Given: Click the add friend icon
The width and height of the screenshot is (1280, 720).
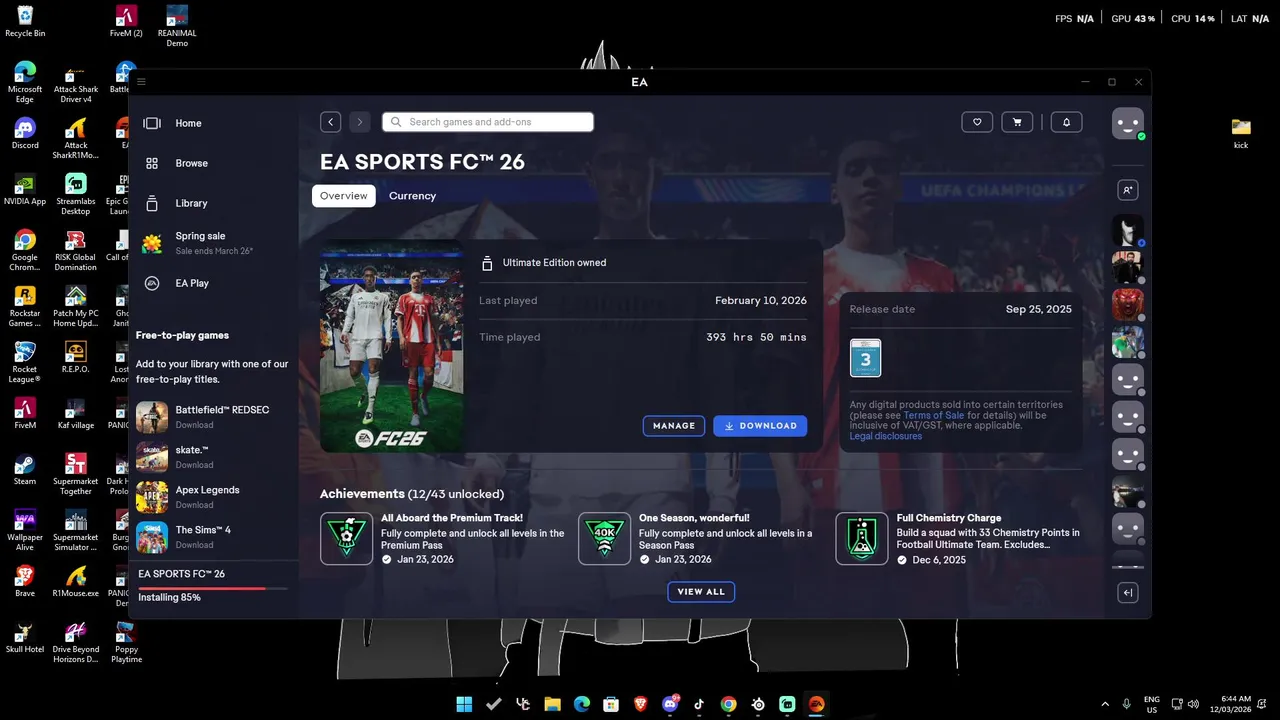Looking at the screenshot, I should pos(1128,190).
